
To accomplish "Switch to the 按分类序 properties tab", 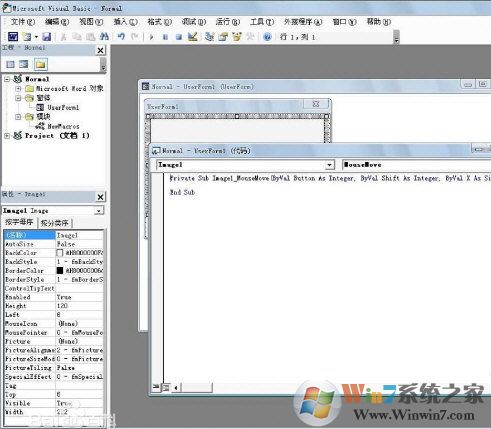I will tap(55, 223).
